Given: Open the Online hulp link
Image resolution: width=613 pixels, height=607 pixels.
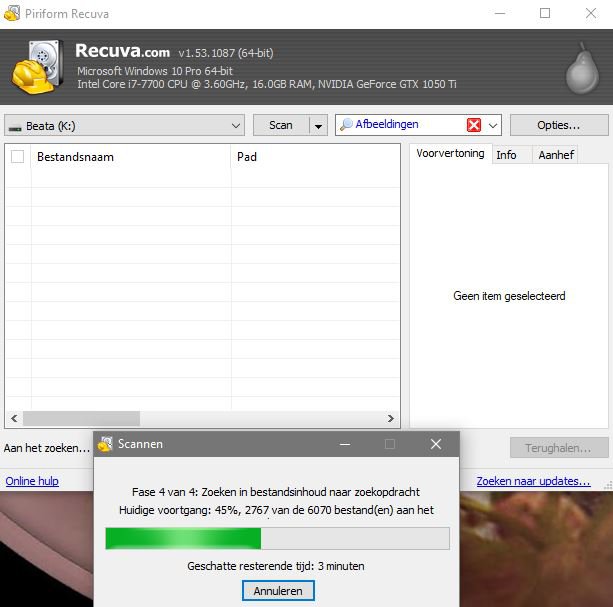Looking at the screenshot, I should [x=32, y=481].
